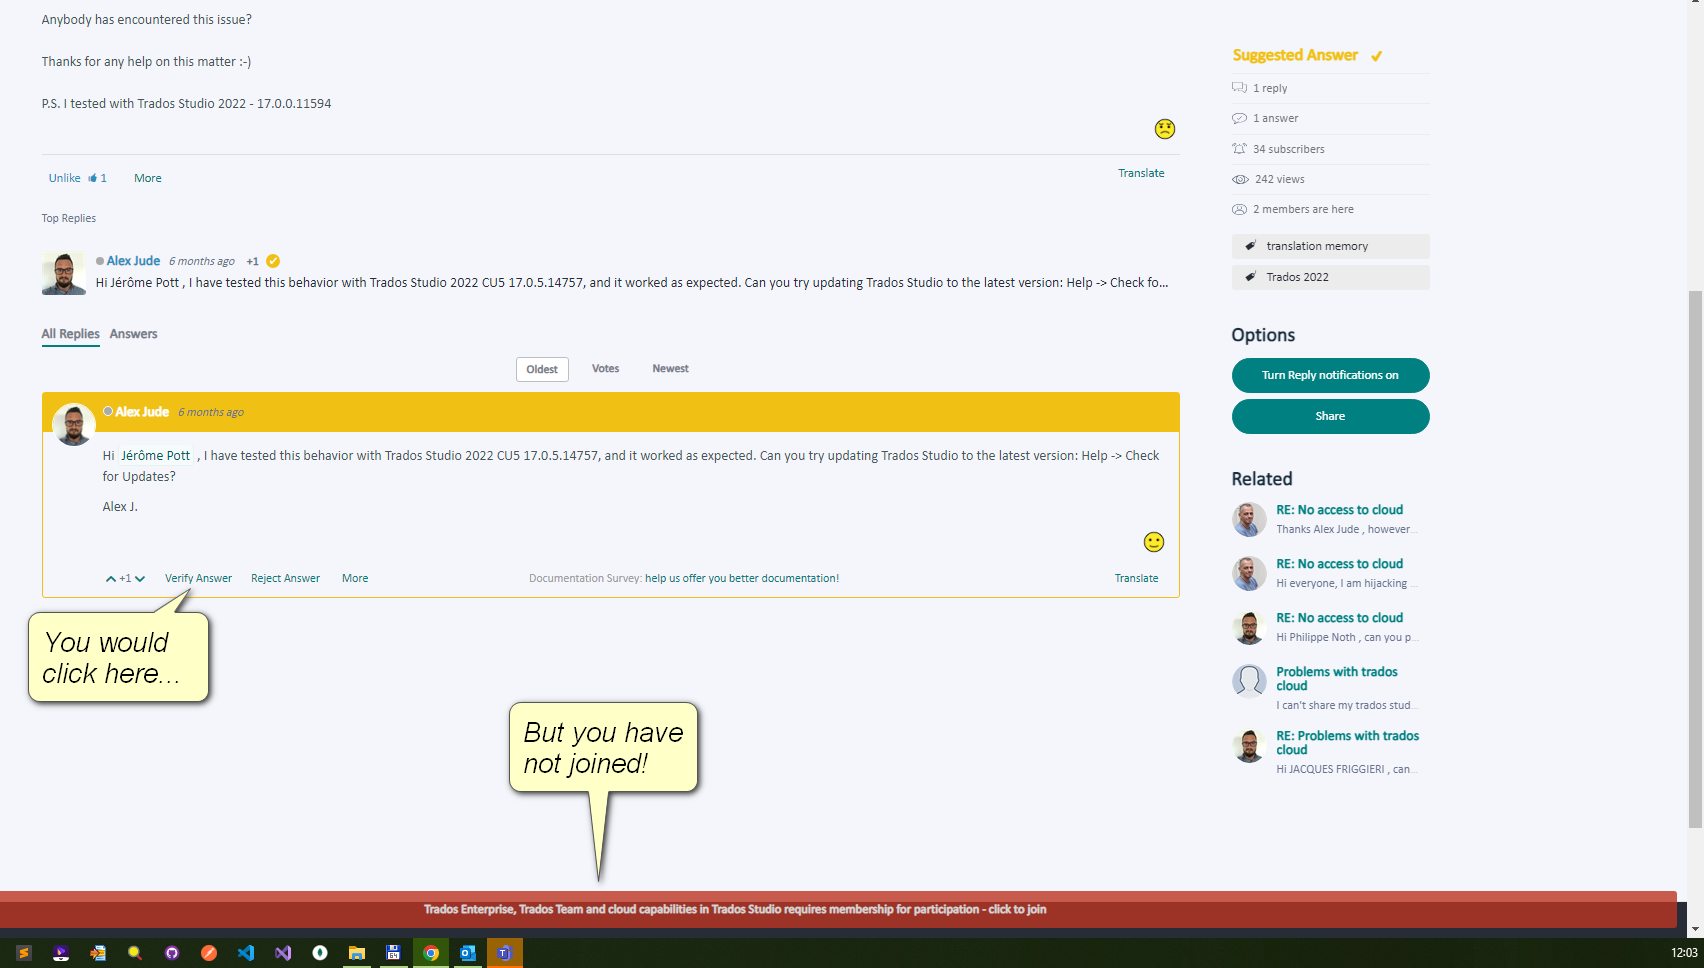Click the page vertical scrollbar

(x=1696, y=560)
